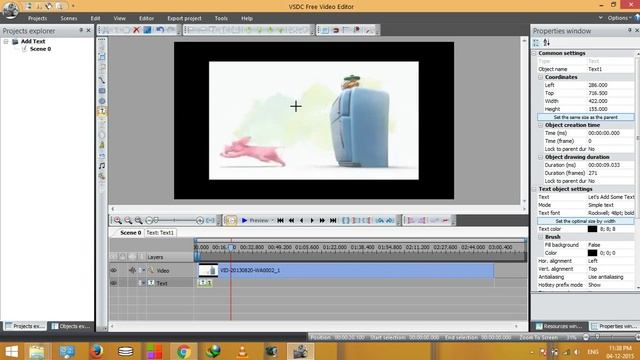
Task: Switch to the Resources window tab
Action: 559,326
